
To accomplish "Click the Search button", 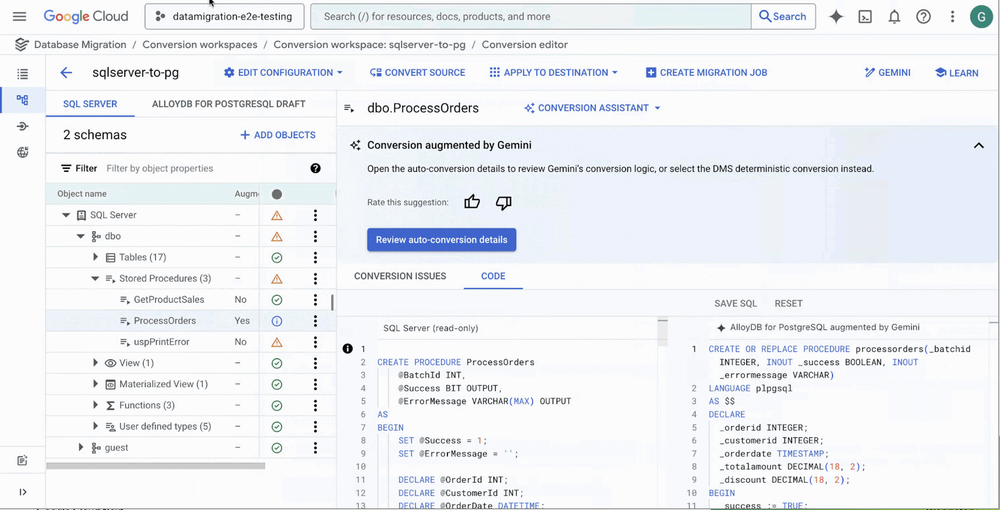I will (783, 17).
